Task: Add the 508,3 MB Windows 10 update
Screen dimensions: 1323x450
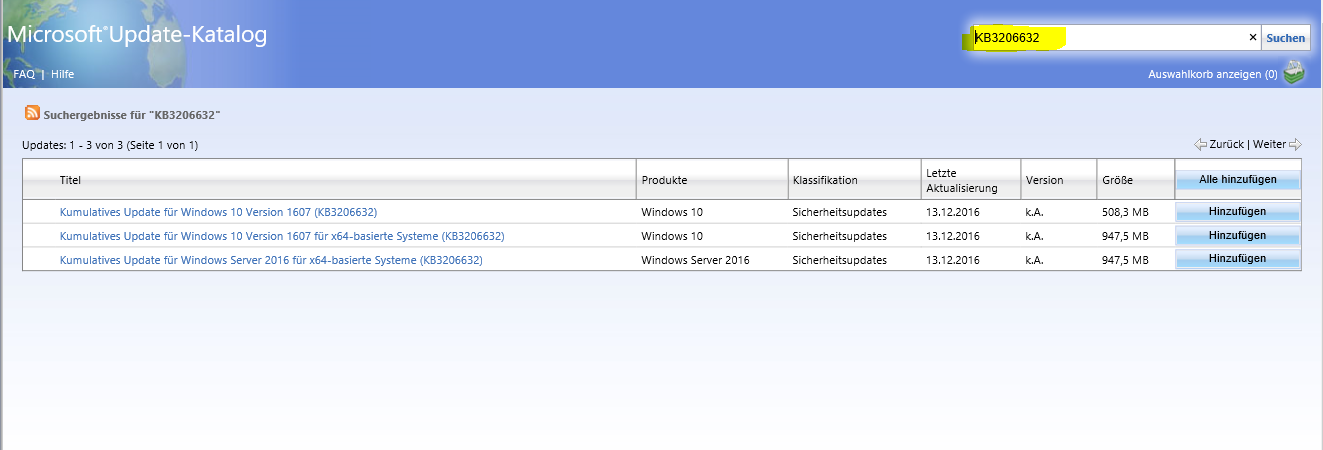Action: (x=1237, y=212)
